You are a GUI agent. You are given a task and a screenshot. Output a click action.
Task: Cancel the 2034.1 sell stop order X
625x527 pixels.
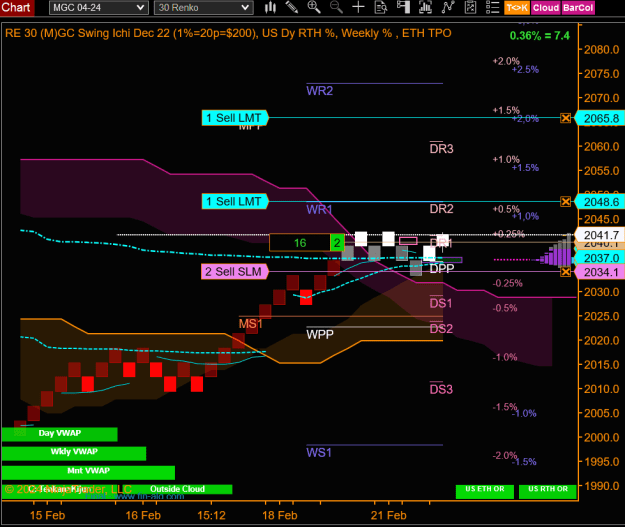[565, 272]
